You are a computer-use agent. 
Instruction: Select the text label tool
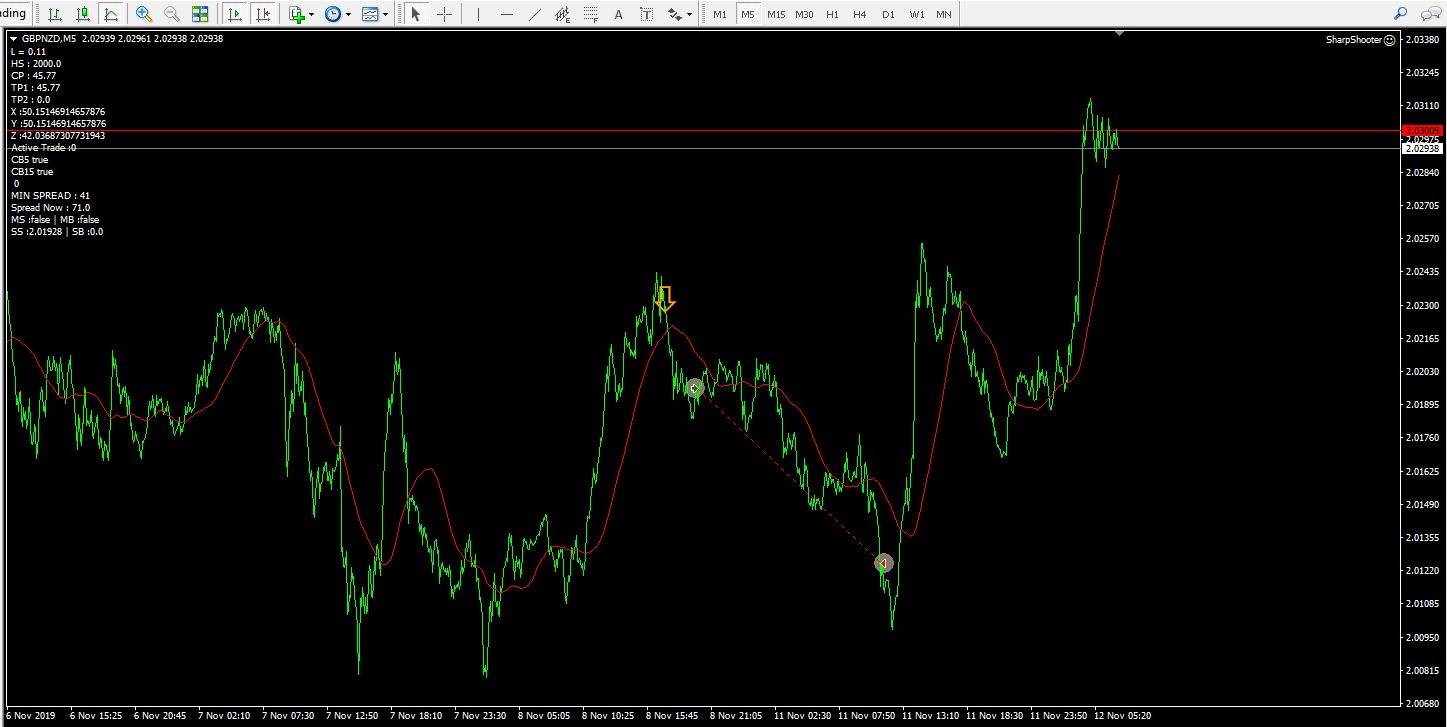pos(647,14)
